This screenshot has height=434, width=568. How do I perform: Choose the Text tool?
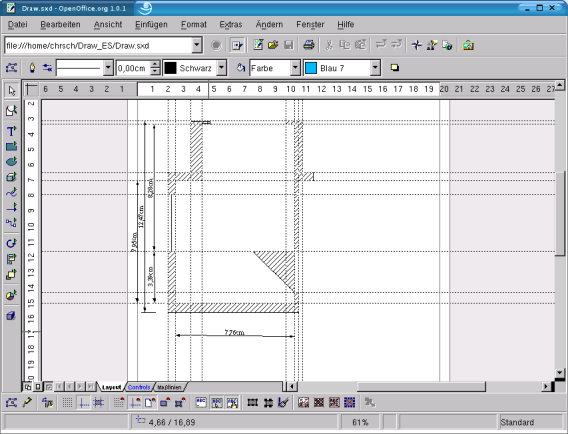pyautogui.click(x=12, y=131)
